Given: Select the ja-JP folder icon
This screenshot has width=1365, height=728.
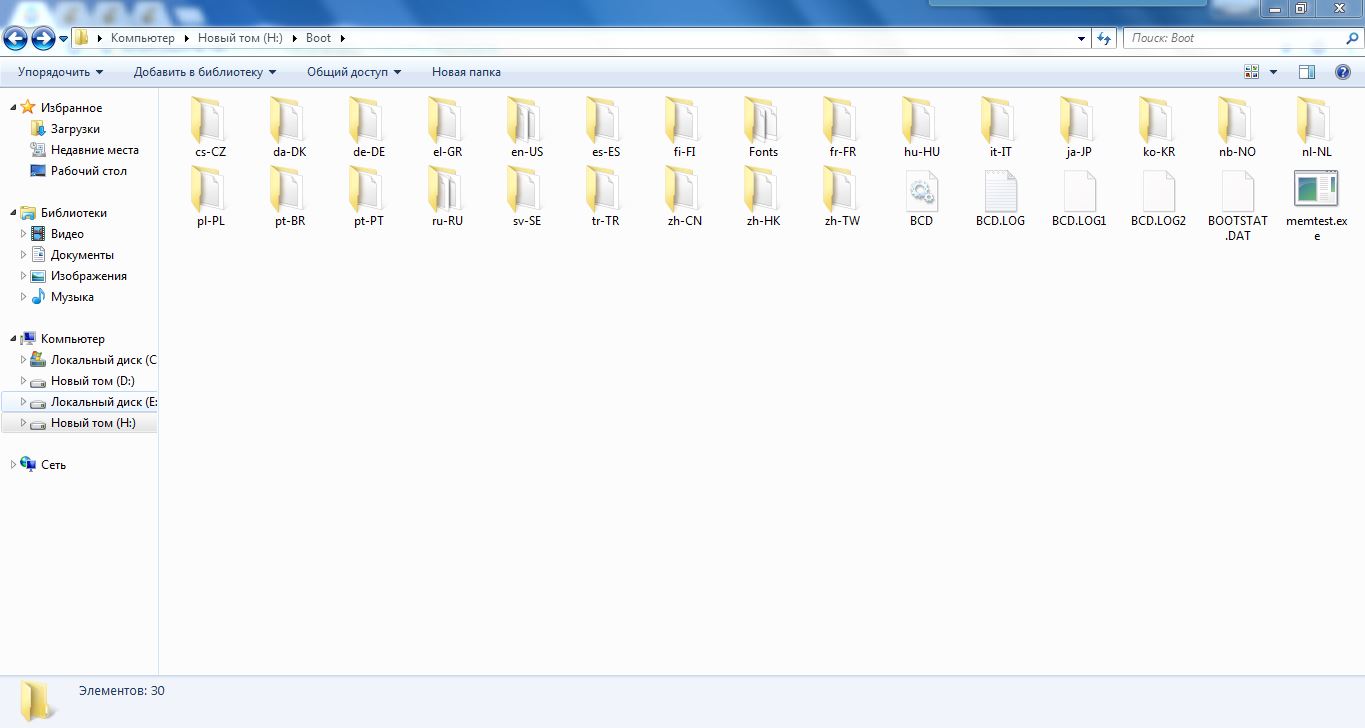Looking at the screenshot, I should point(1079,121).
